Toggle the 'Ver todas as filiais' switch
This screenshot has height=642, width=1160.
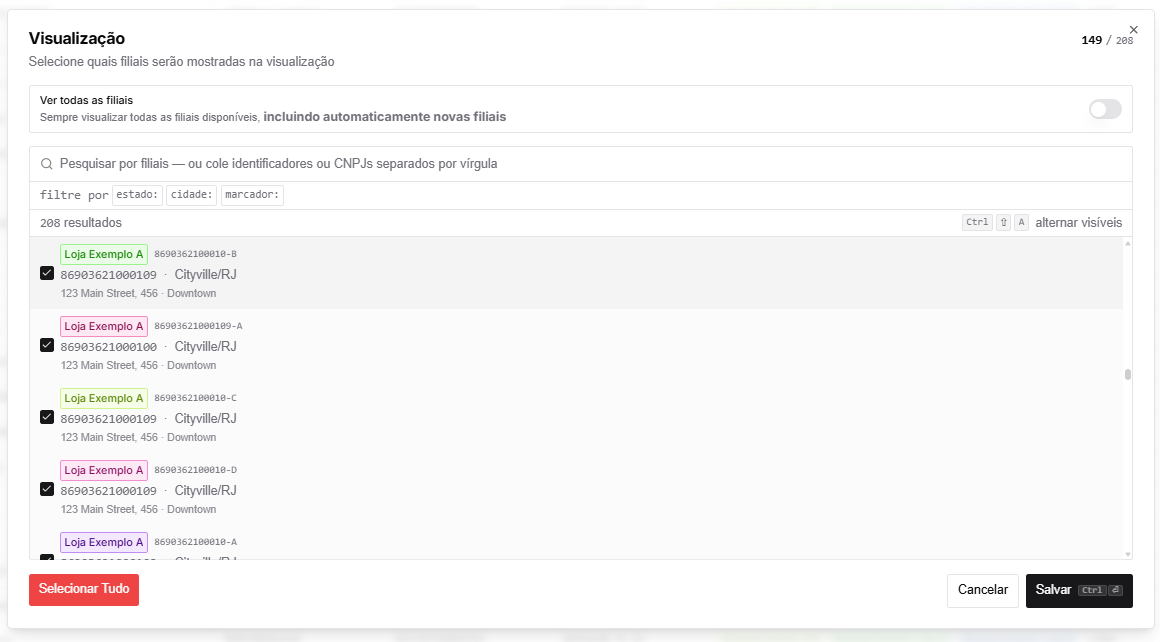click(x=1105, y=109)
